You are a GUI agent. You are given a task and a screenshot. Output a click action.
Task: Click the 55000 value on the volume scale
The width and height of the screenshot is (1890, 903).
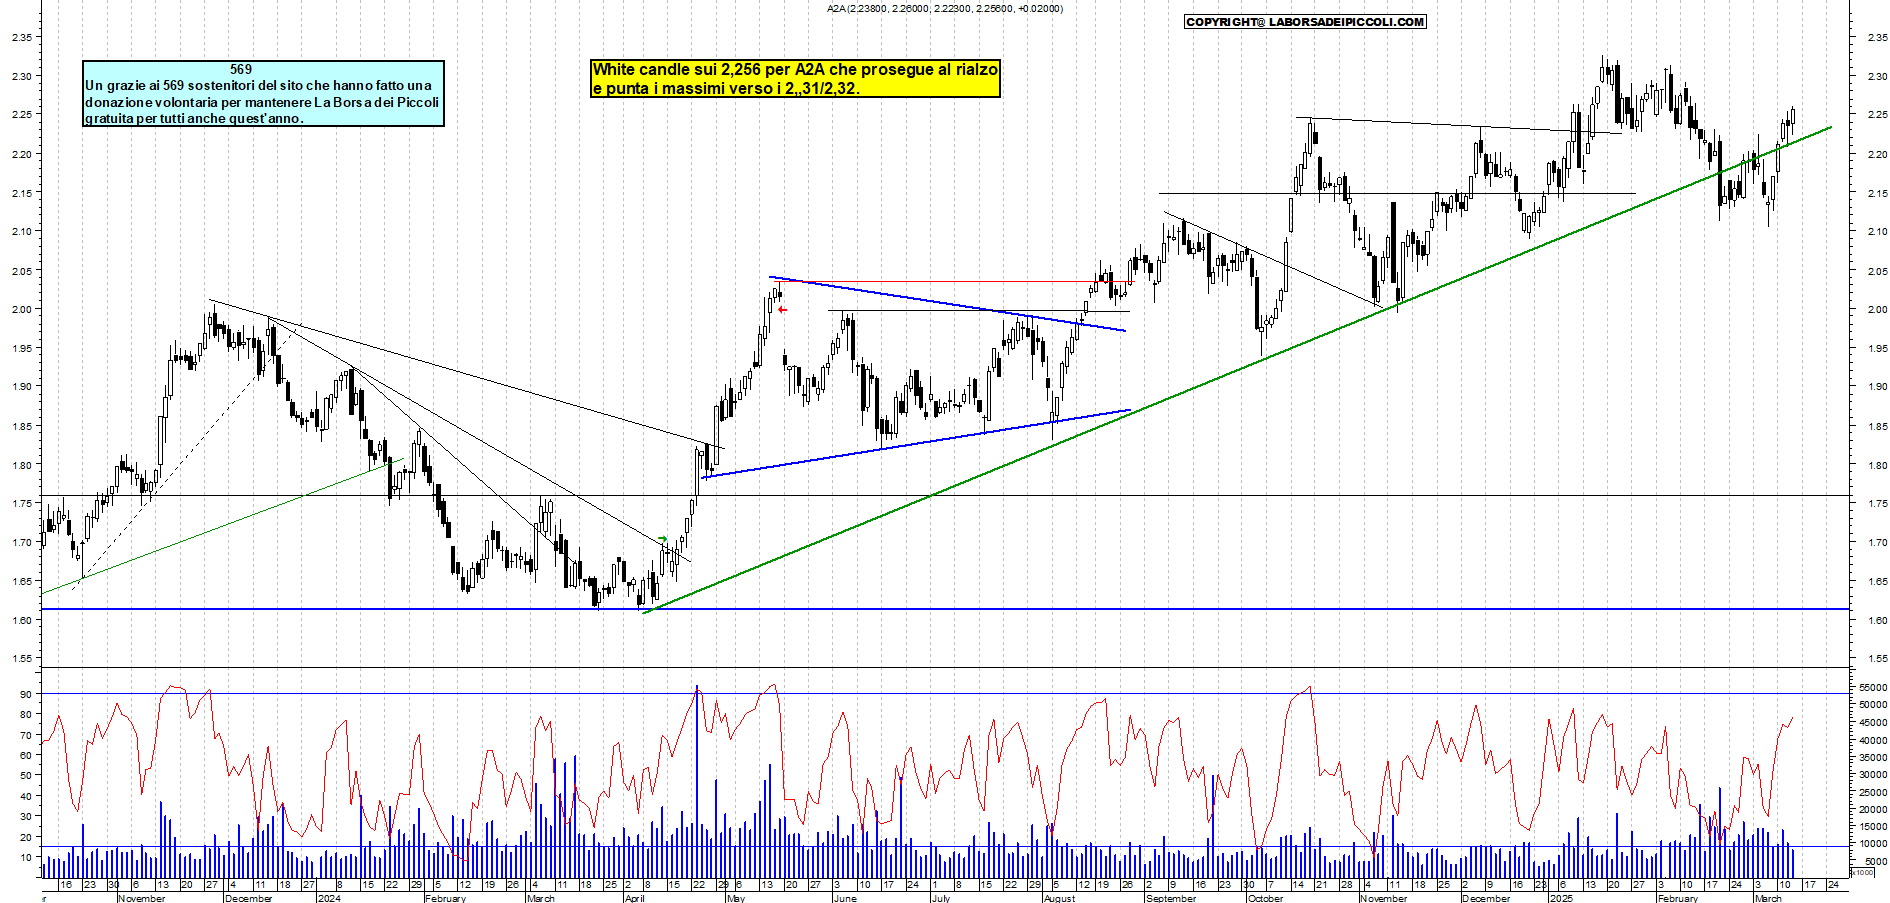coord(1873,687)
